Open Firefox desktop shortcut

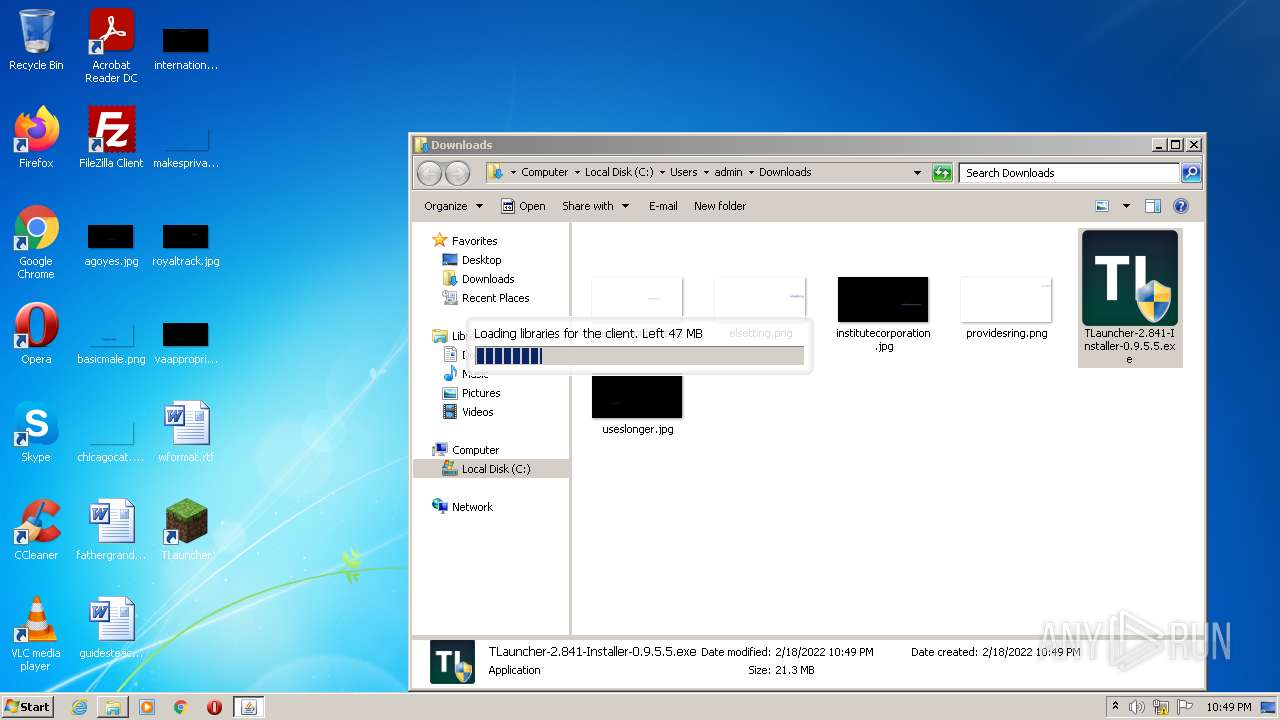pos(36,137)
